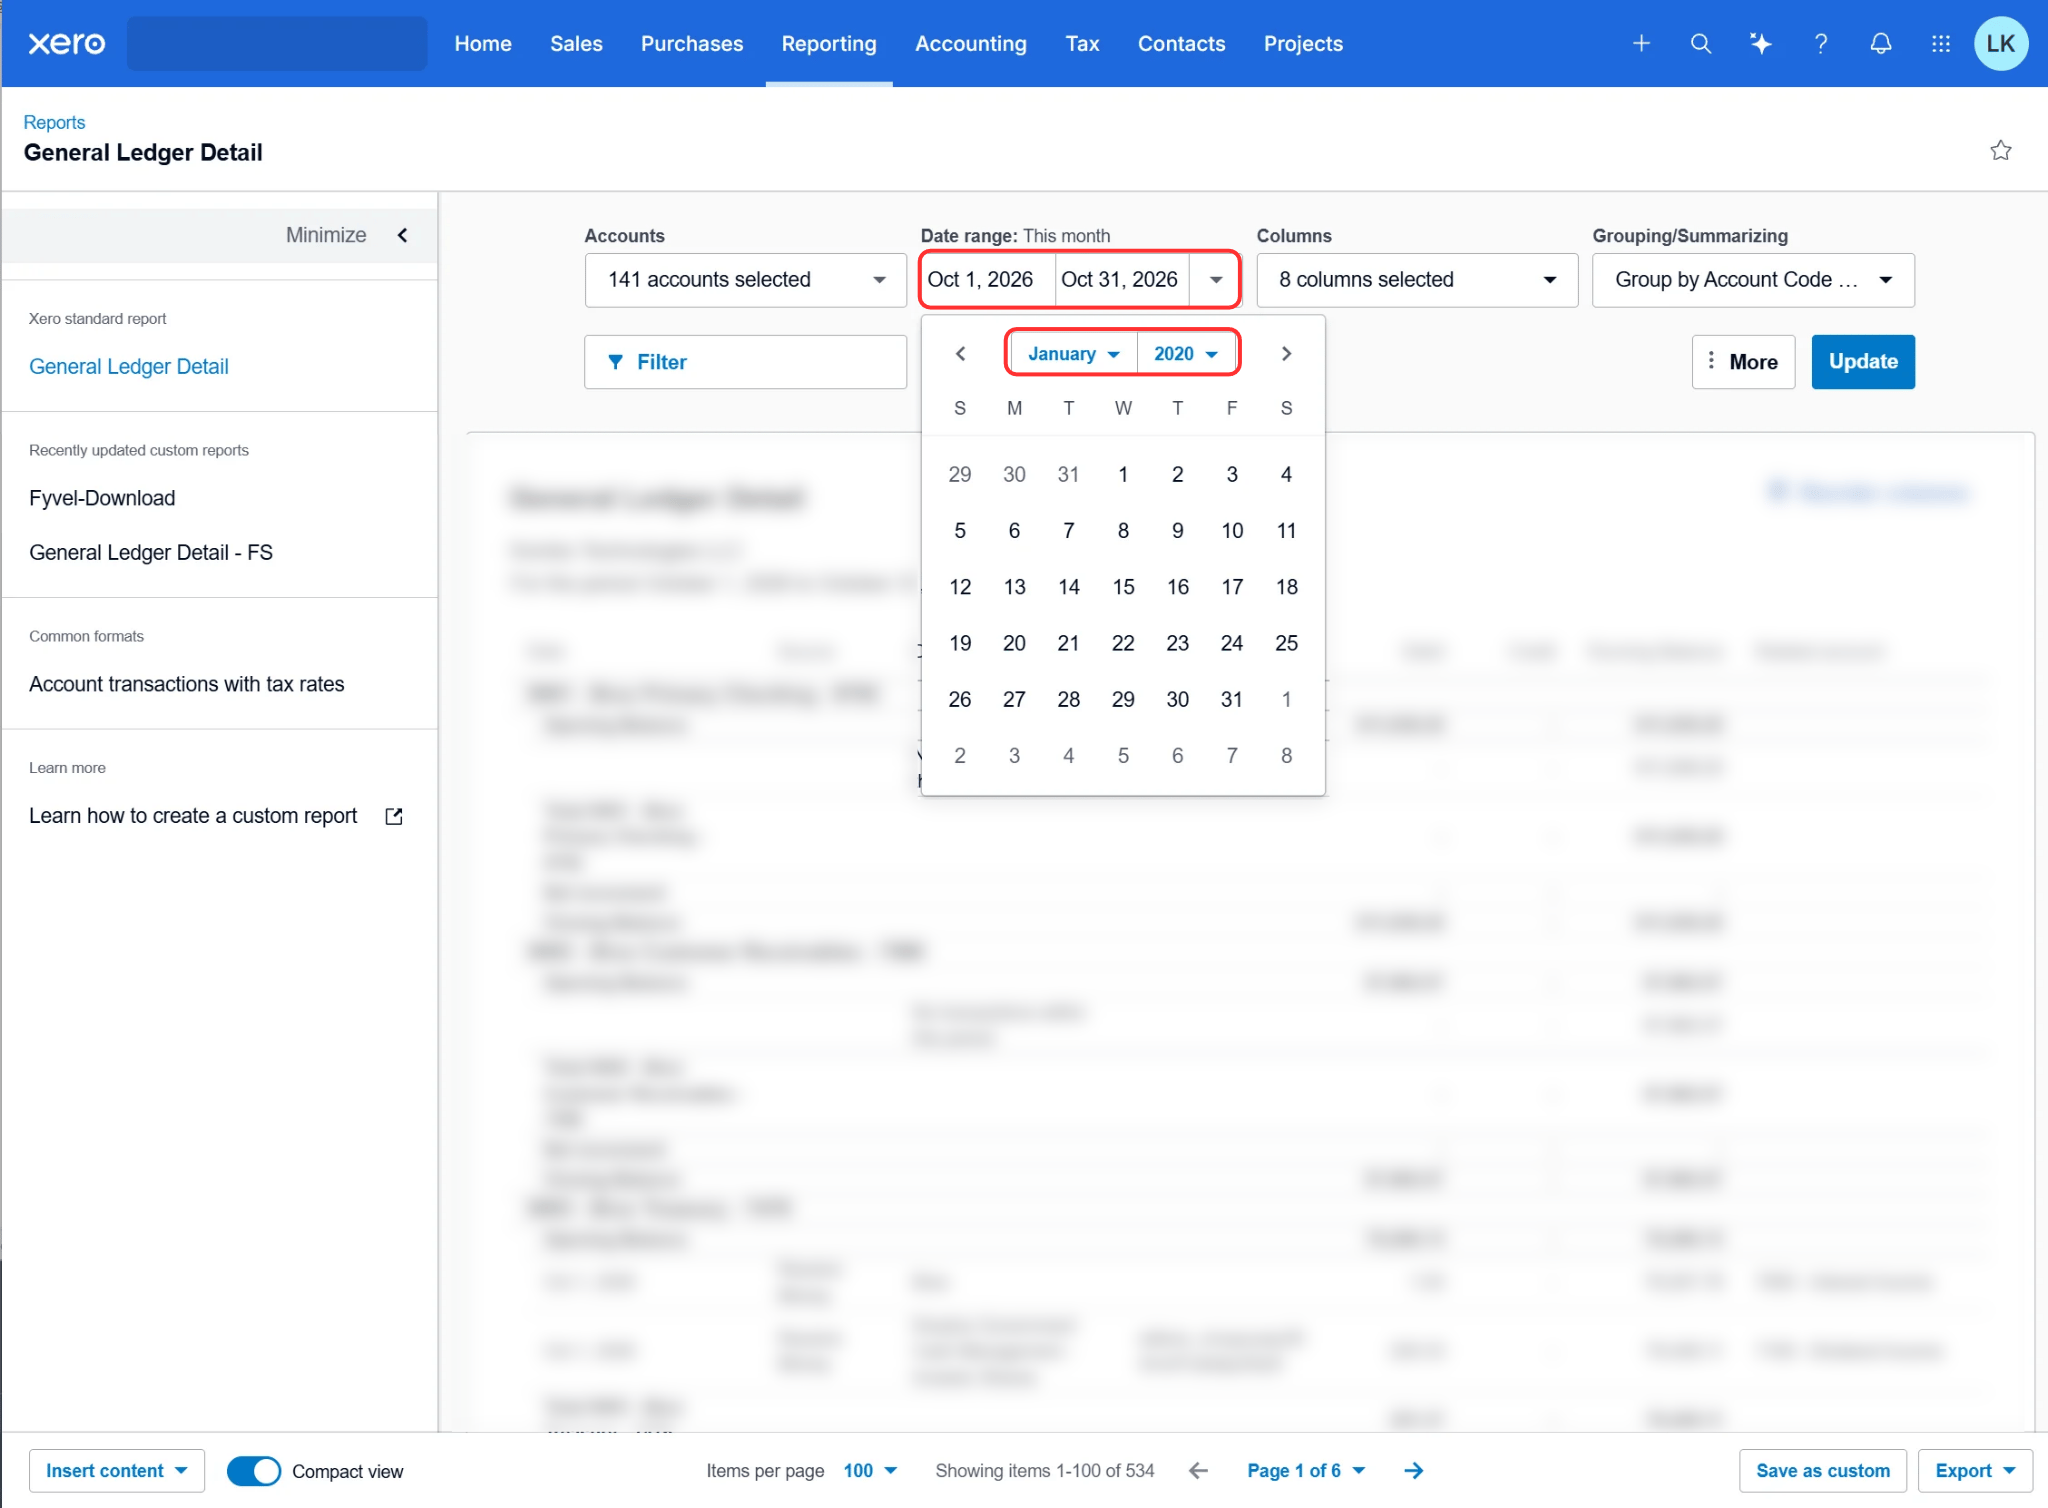The width and height of the screenshot is (2048, 1508).
Task: Open the Projects menu
Action: pos(1303,43)
